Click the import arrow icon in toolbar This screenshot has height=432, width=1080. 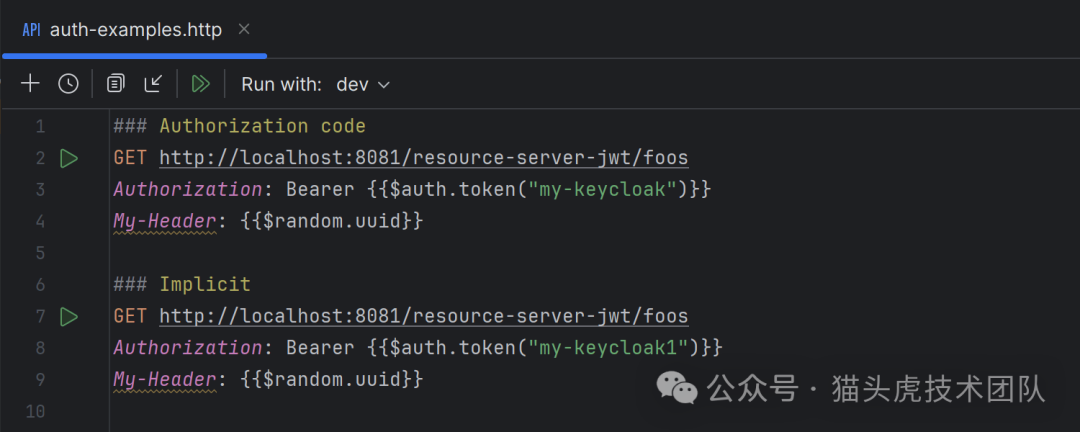tap(153, 84)
